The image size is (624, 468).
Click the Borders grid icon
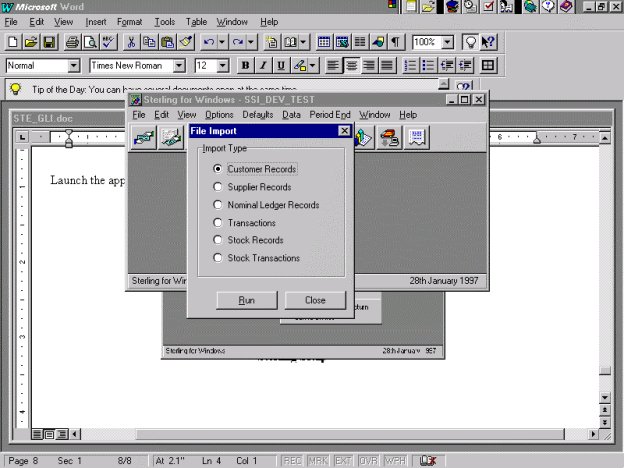[488, 66]
